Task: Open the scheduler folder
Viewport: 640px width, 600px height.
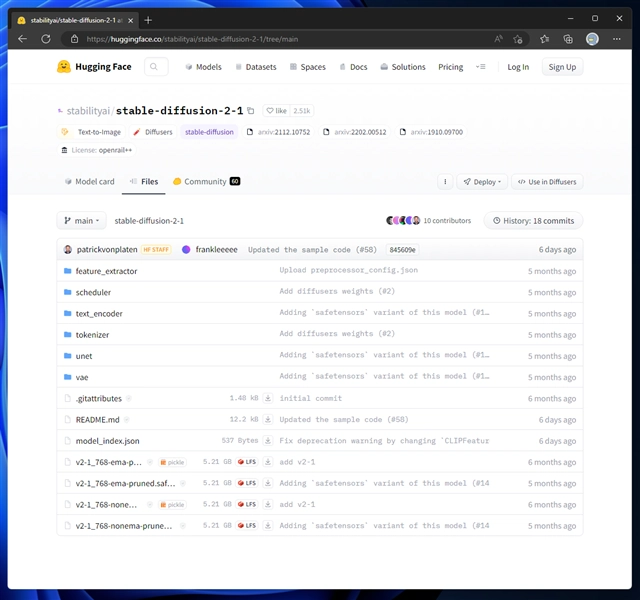Action: coord(93,292)
